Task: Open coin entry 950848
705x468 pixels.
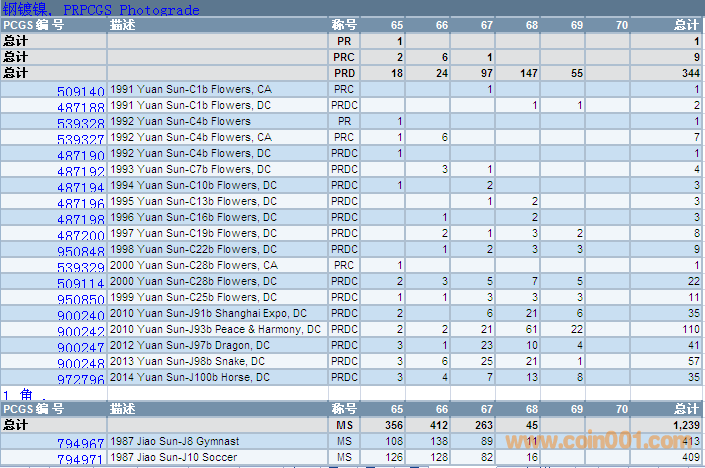Action: pyautogui.click(x=81, y=251)
